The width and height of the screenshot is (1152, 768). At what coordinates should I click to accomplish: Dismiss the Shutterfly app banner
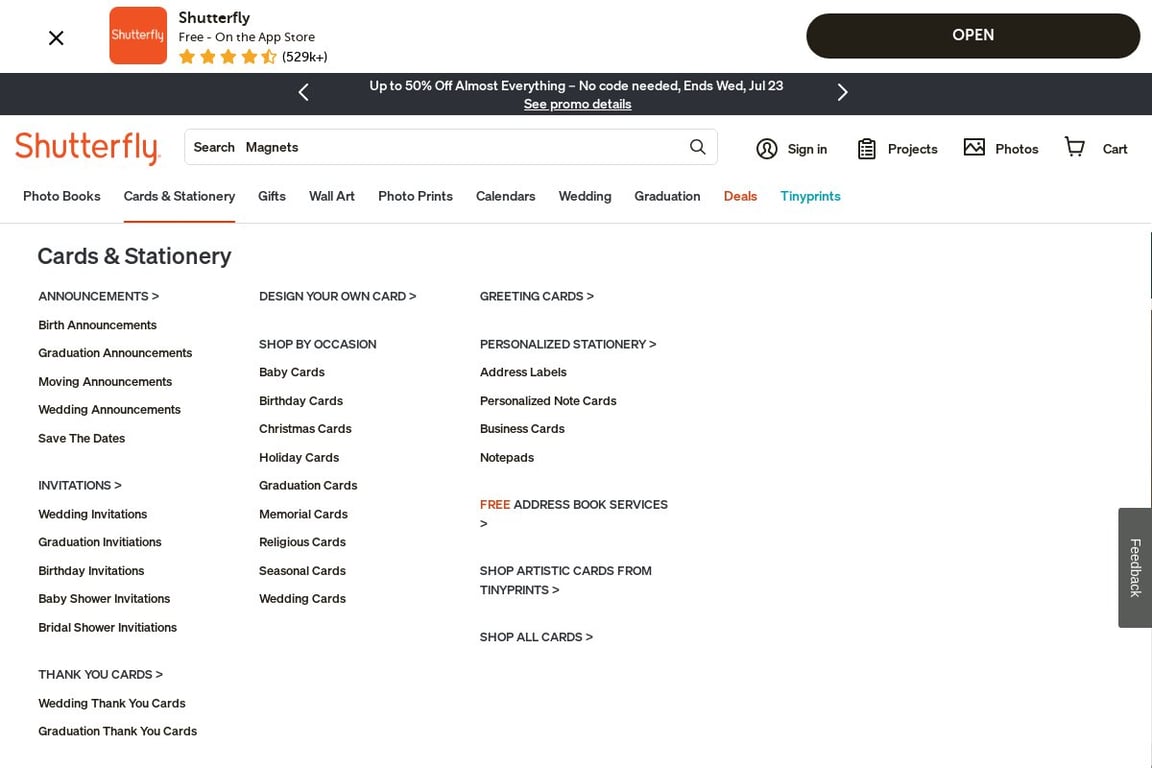(56, 37)
